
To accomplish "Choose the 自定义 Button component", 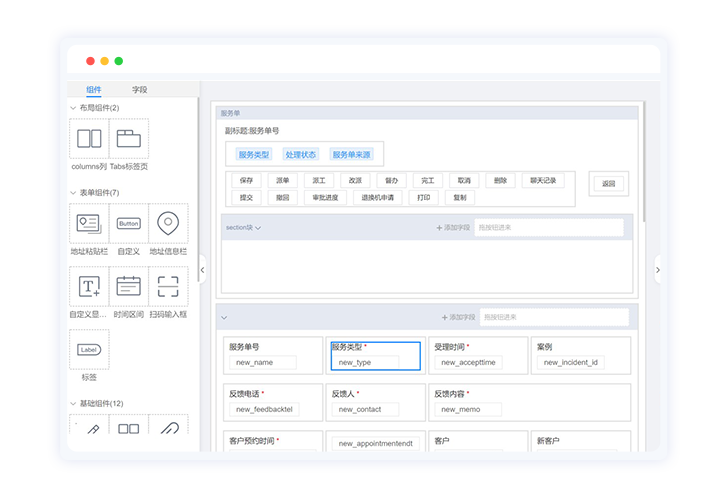I will coord(129,224).
